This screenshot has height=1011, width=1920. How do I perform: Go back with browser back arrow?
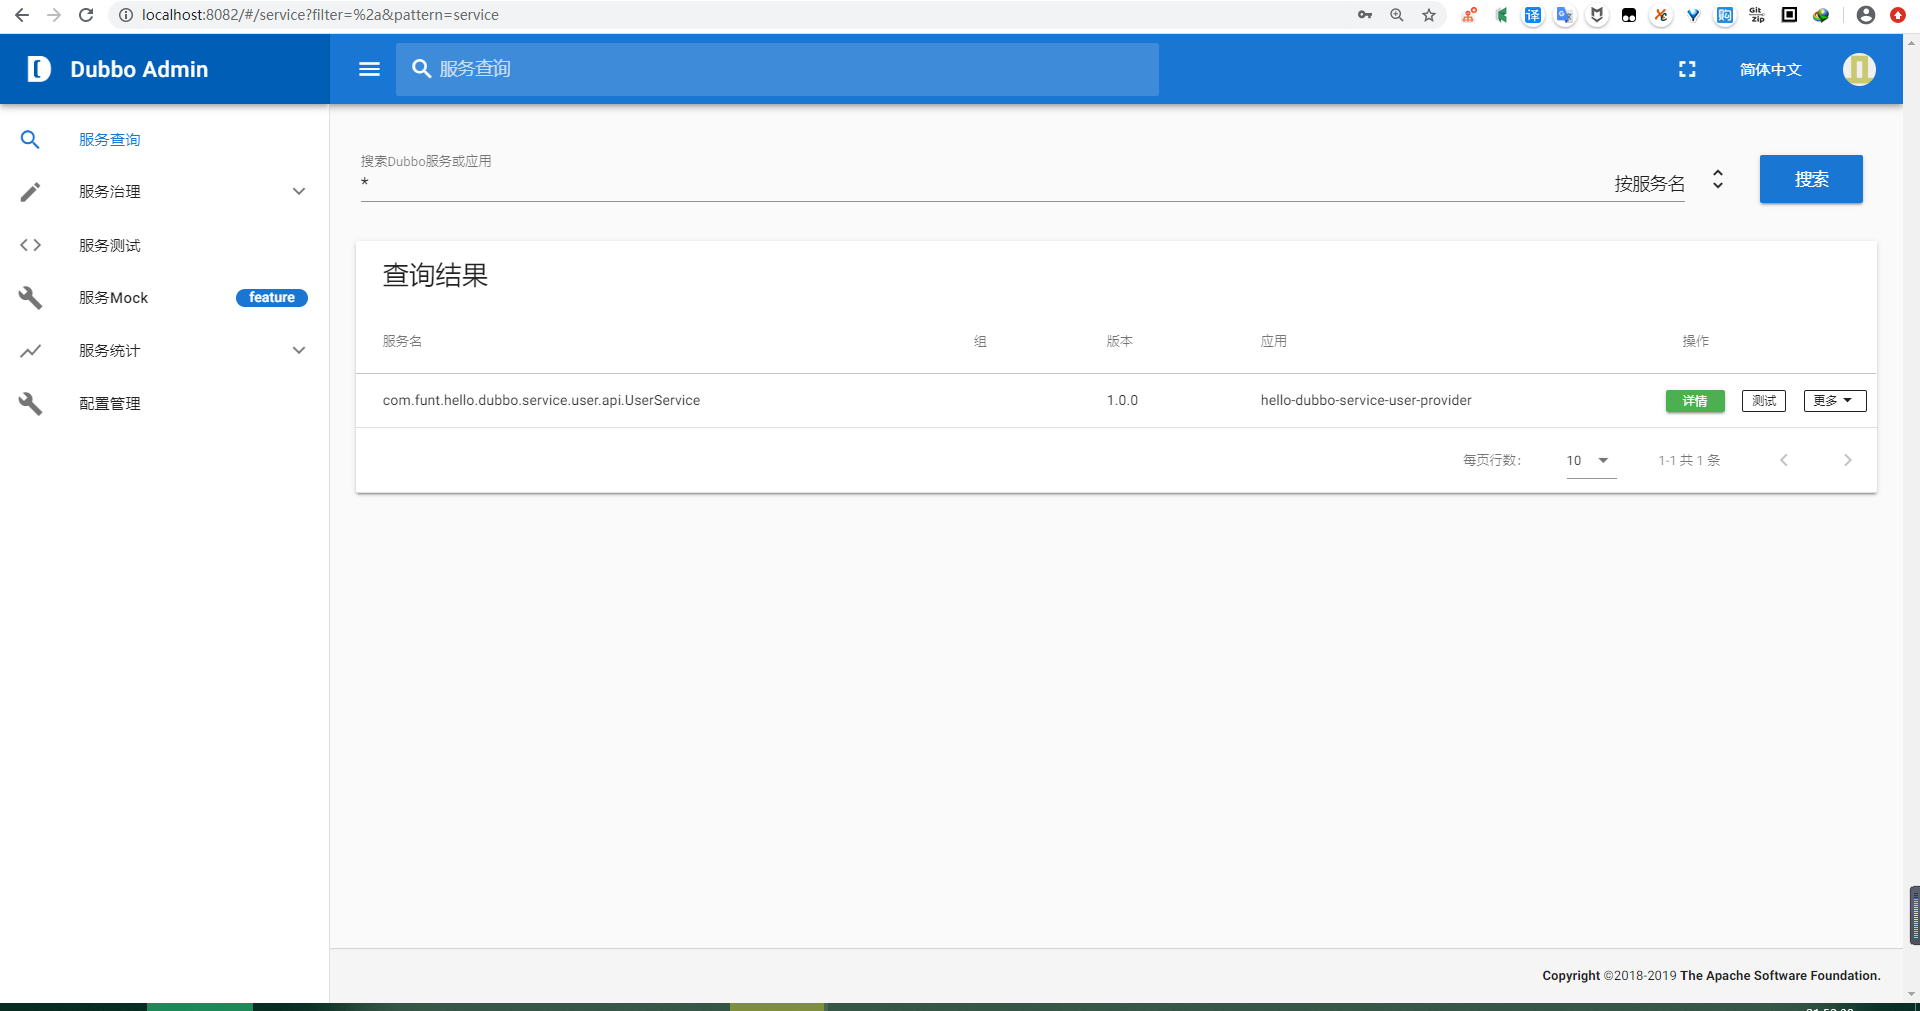coord(21,15)
